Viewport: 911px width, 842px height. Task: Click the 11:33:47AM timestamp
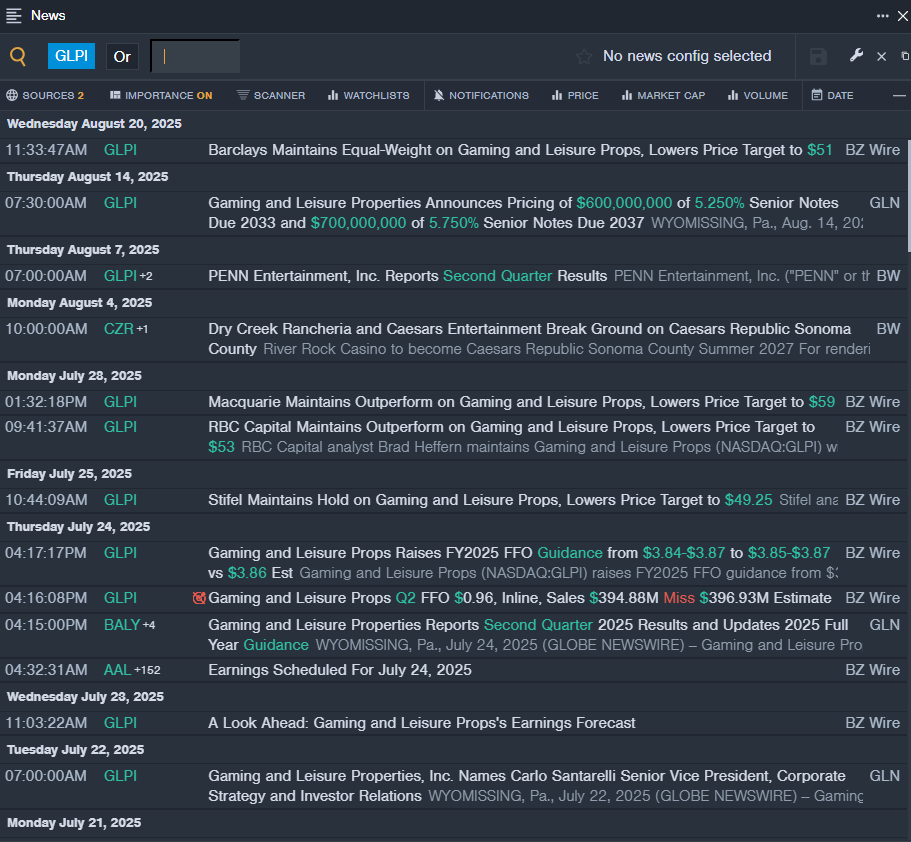46,150
